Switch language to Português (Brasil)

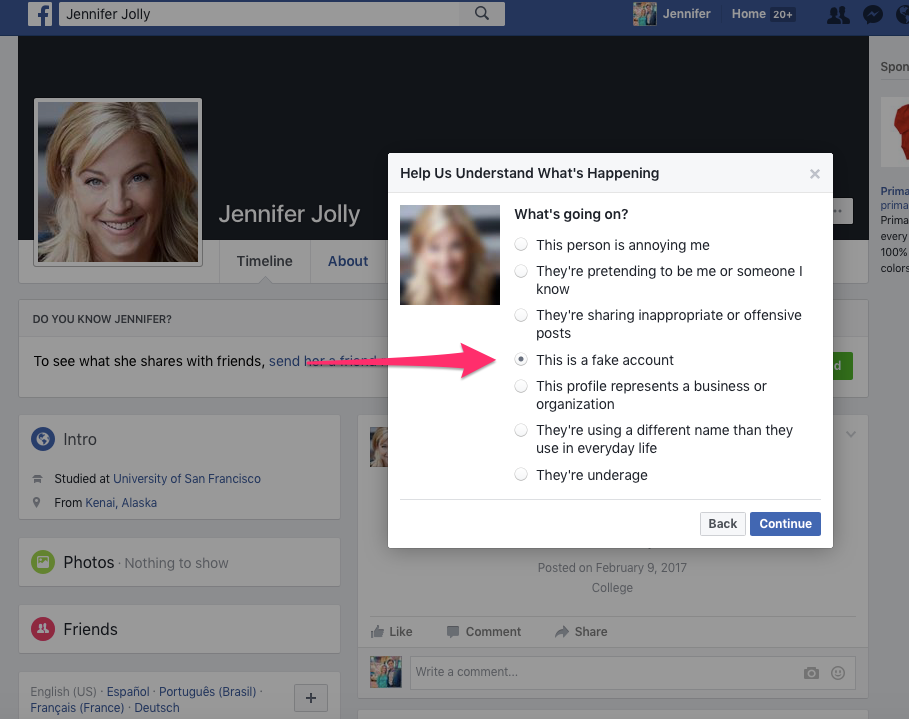tap(208, 692)
